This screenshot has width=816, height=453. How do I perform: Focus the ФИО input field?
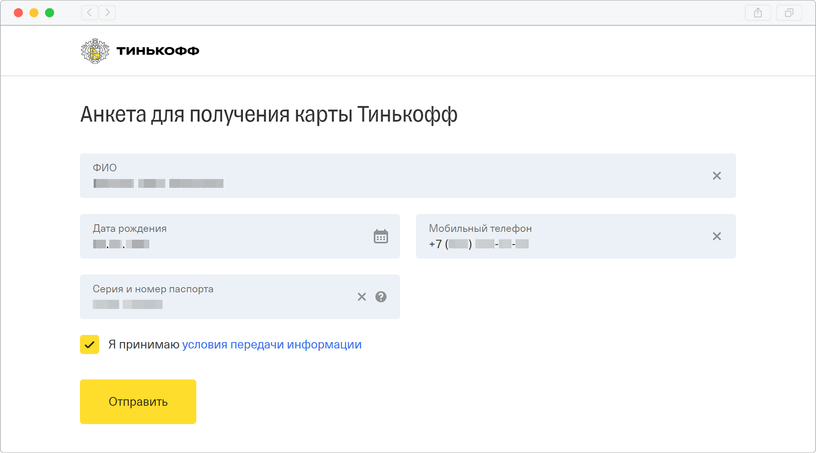[x=407, y=175]
